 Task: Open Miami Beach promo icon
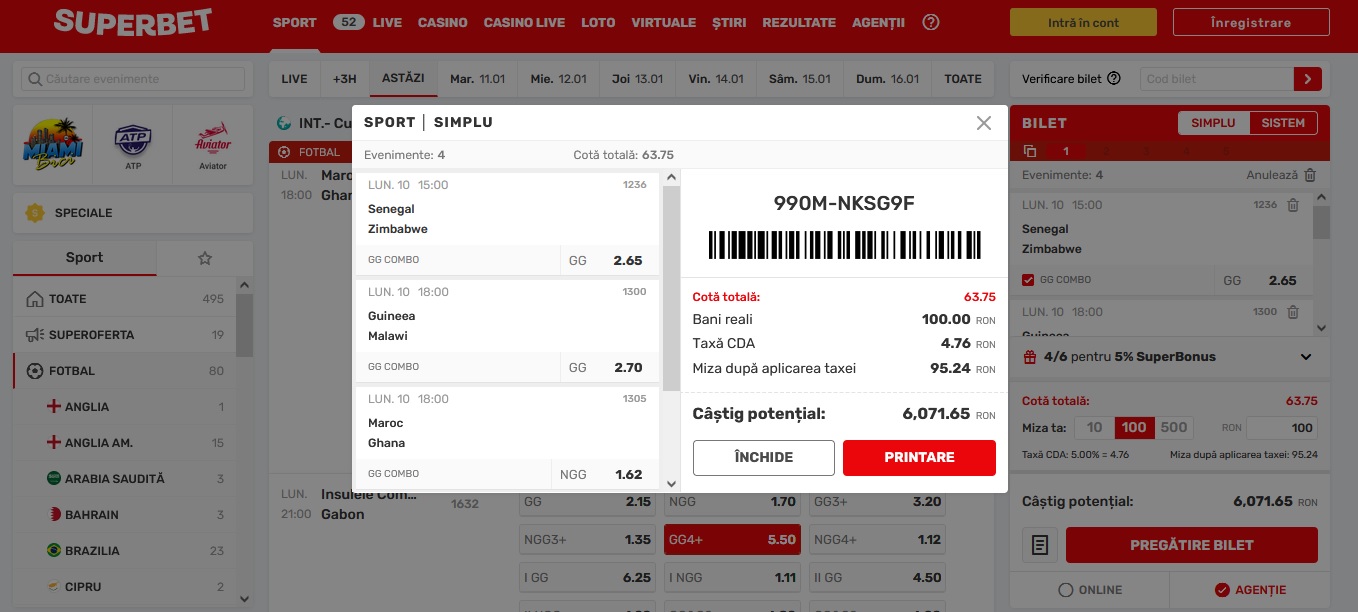click(51, 143)
